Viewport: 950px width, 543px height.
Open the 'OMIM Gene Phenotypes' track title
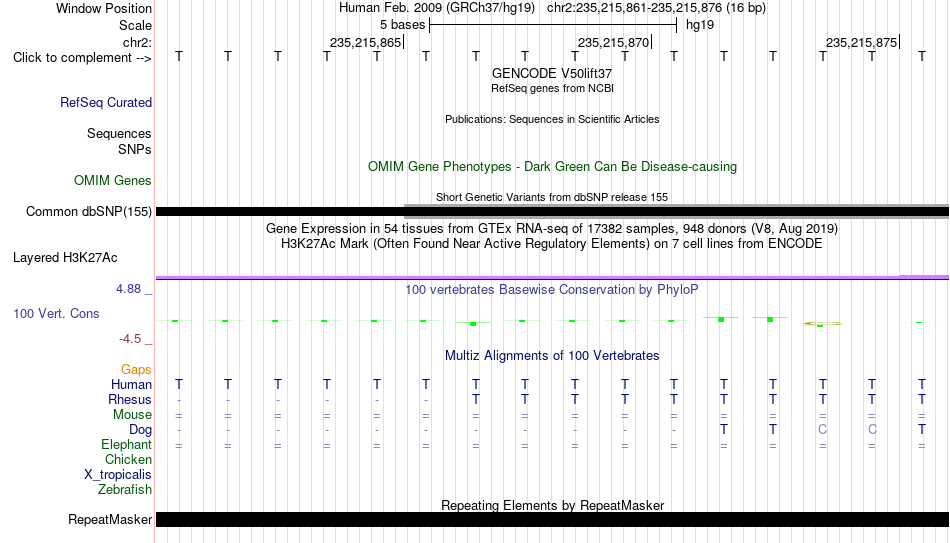tap(552, 167)
